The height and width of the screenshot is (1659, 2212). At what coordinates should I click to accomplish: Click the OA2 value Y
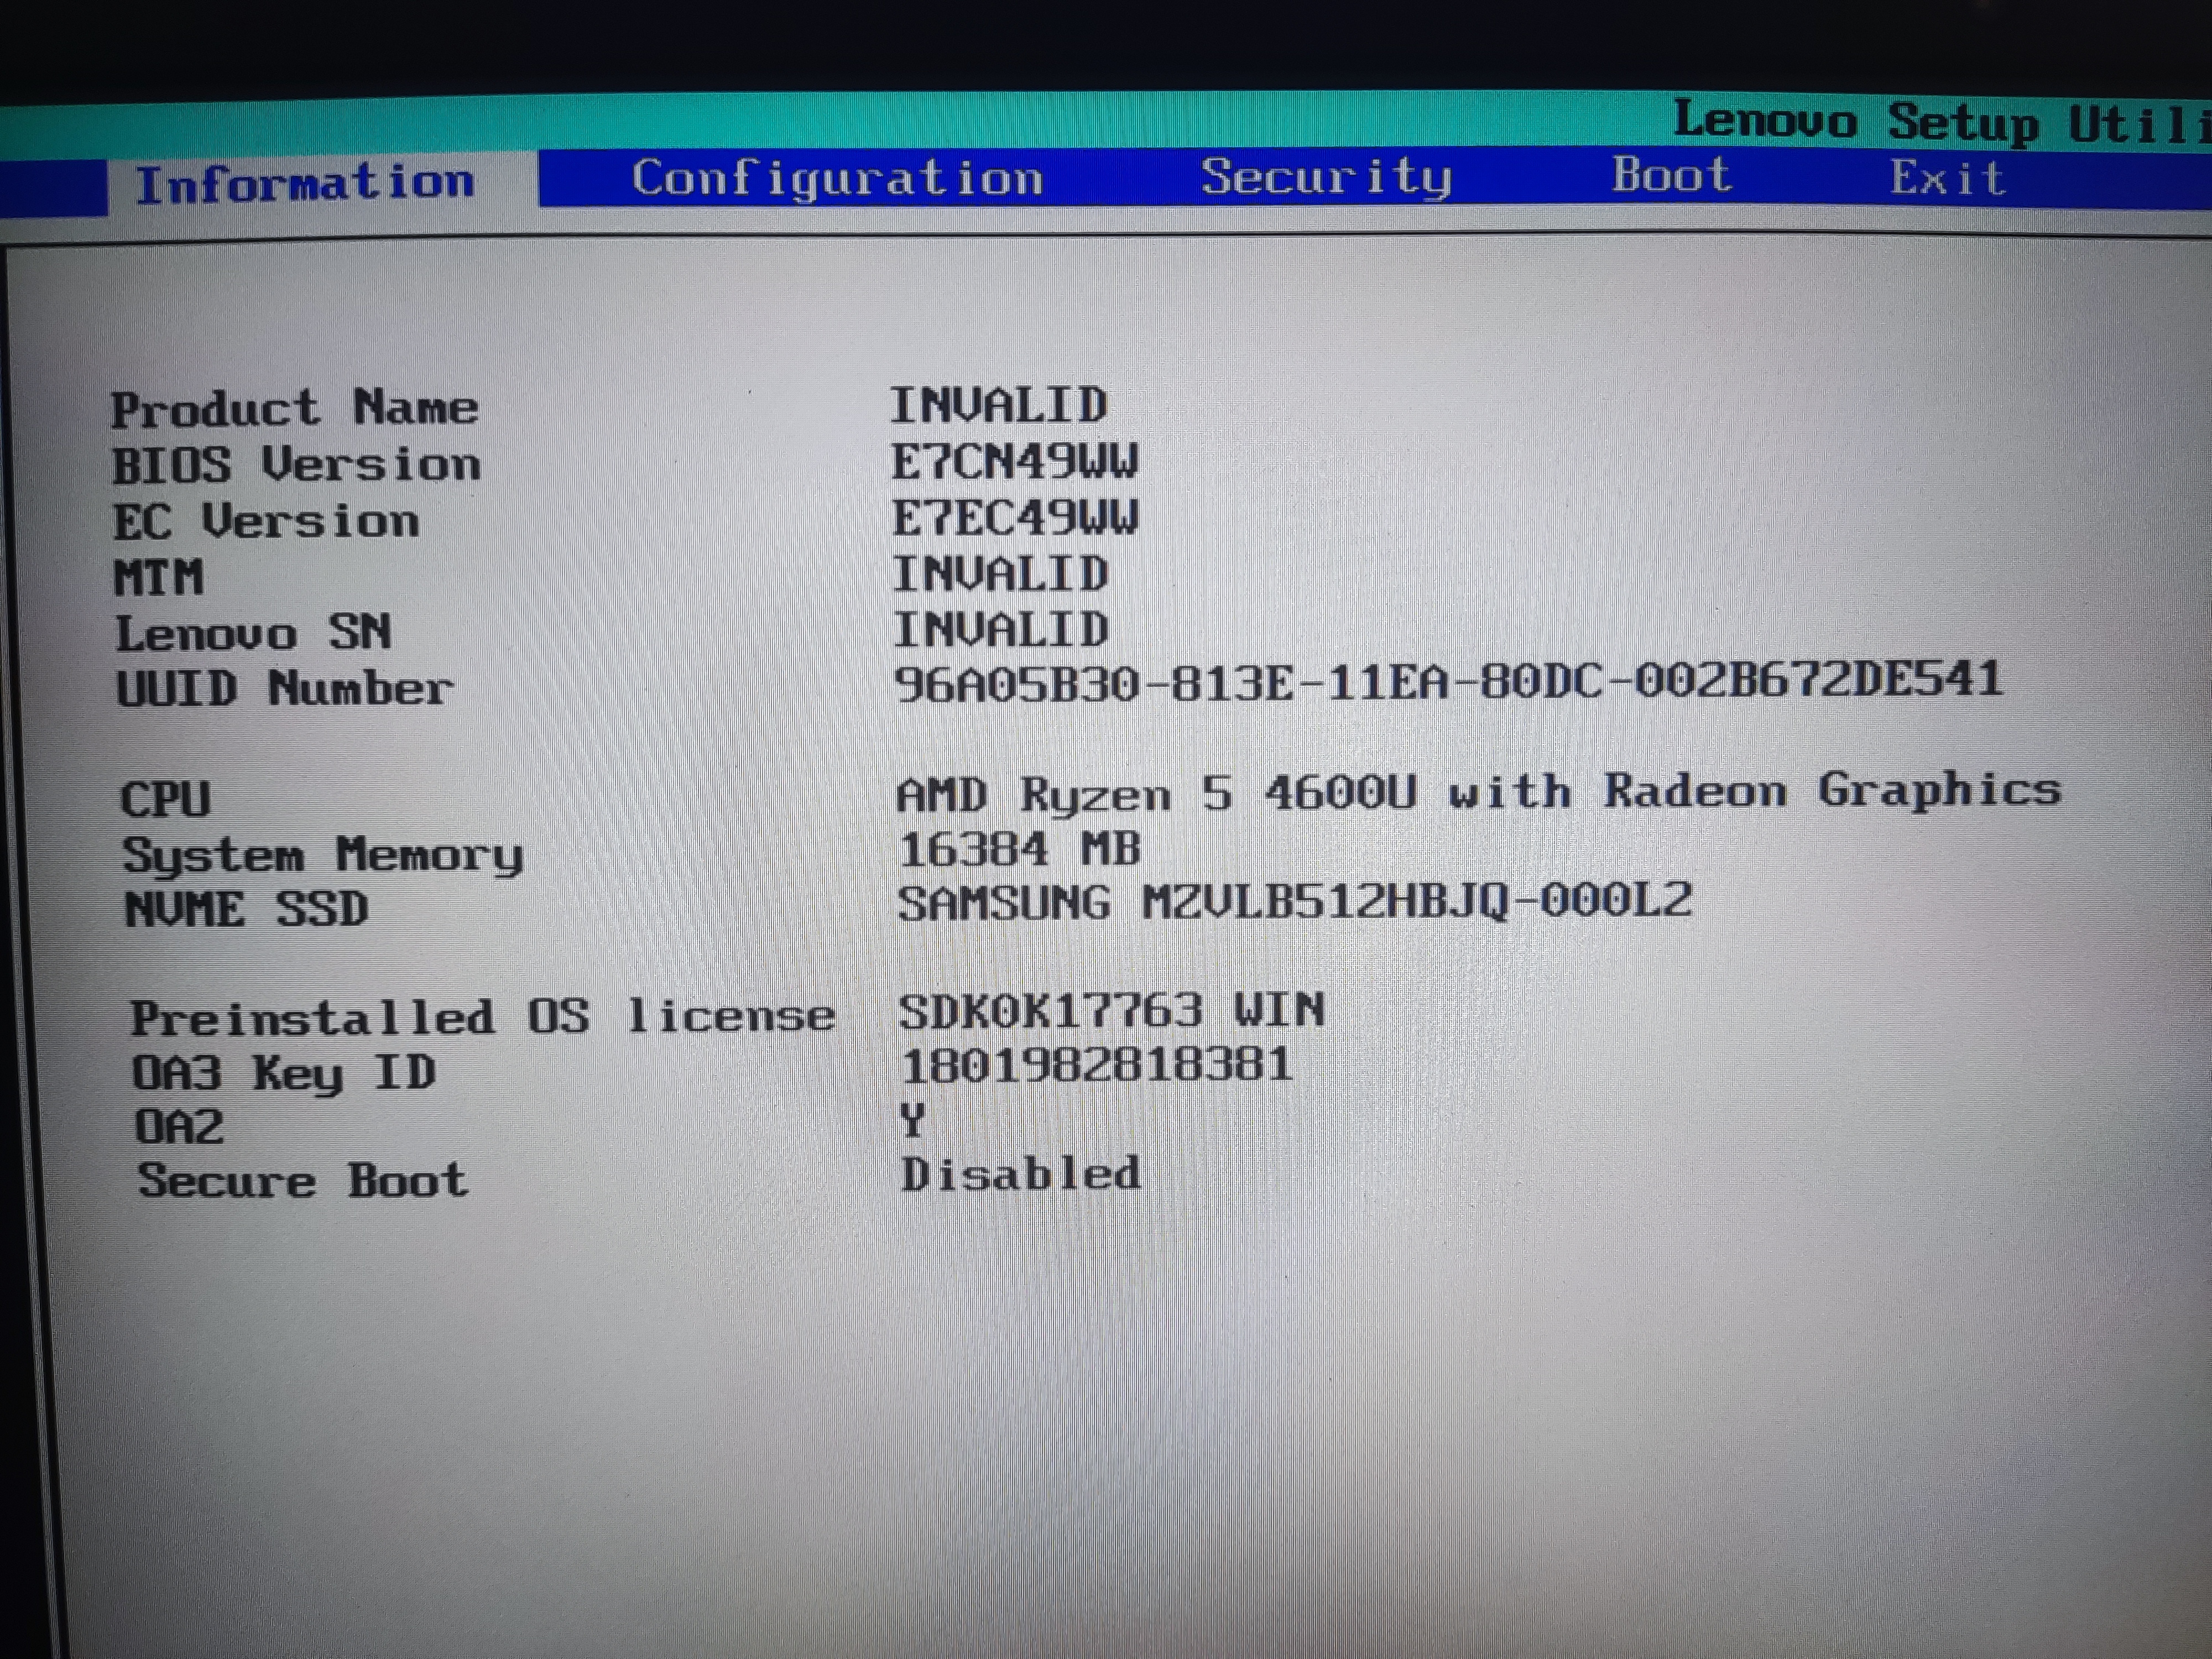coord(912,1120)
